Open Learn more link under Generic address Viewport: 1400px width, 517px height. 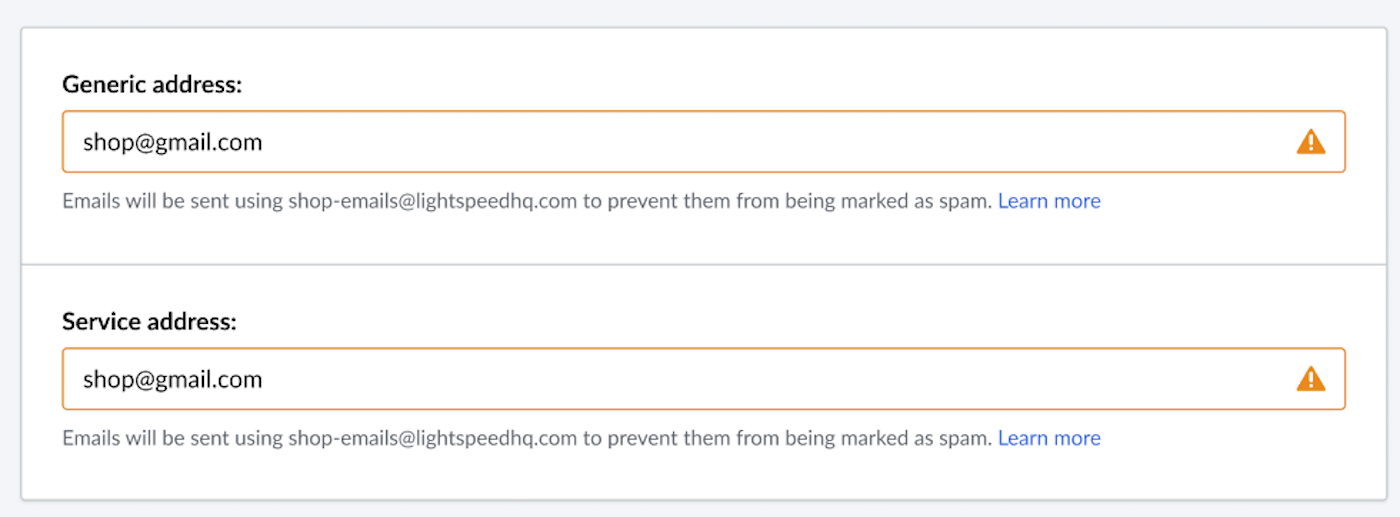[1049, 201]
